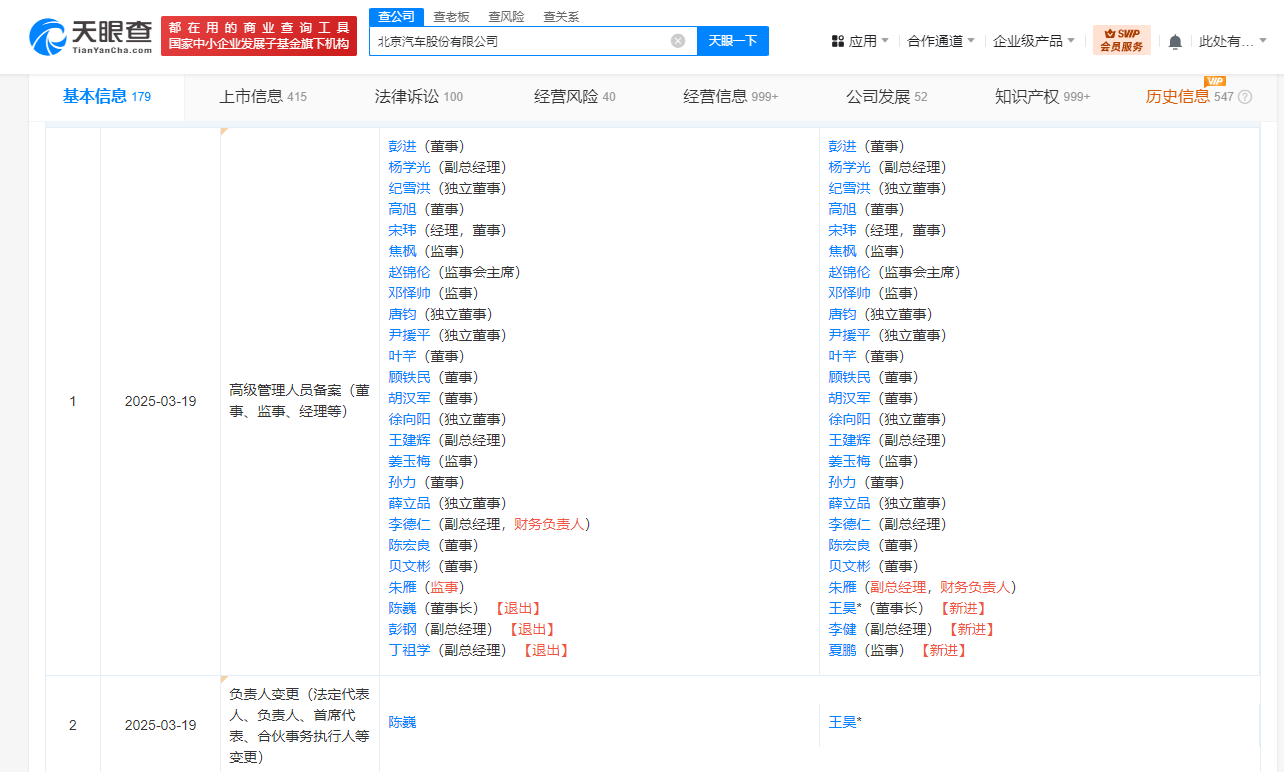Image resolution: width=1284 pixels, height=772 pixels.
Task: Open 彭进 in the before-change column
Action: tap(403, 146)
